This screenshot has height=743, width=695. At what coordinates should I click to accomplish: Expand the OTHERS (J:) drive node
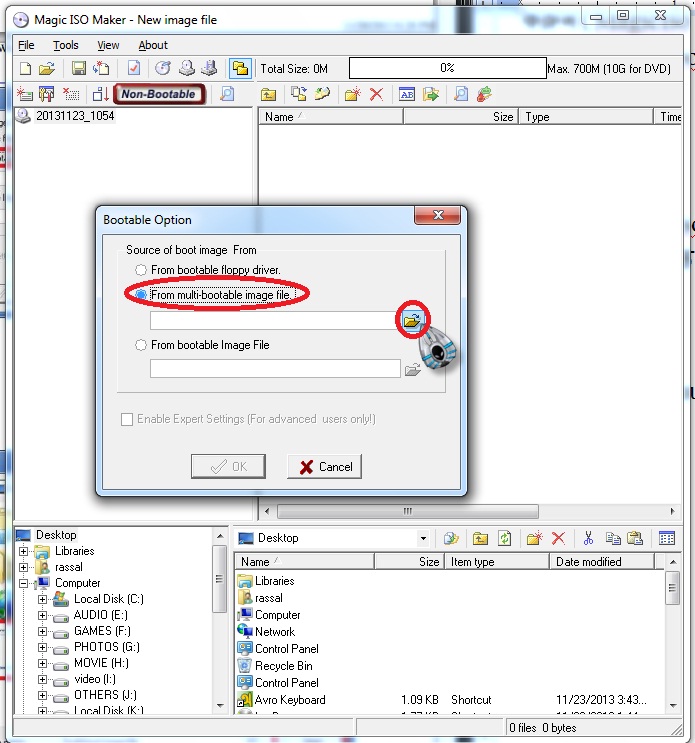coord(42,696)
